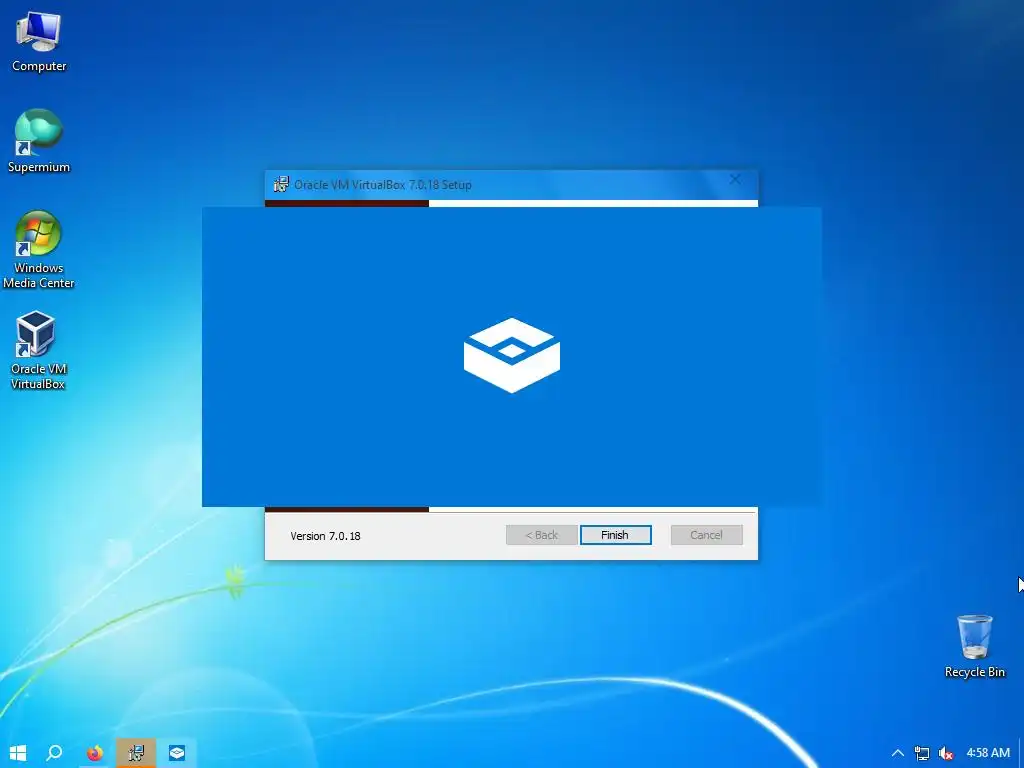Open the clock showing 4:58 AM
This screenshot has width=1024, height=768.
[987, 753]
